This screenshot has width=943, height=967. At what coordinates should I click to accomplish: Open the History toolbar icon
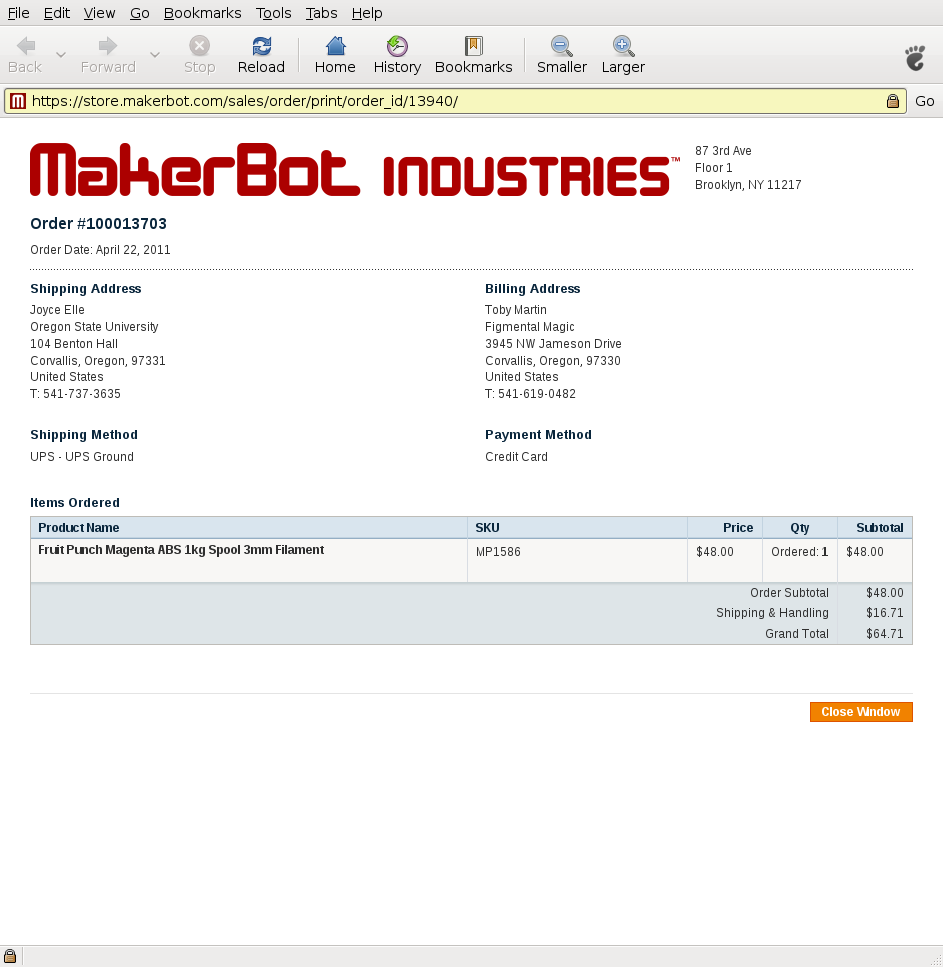point(397,46)
